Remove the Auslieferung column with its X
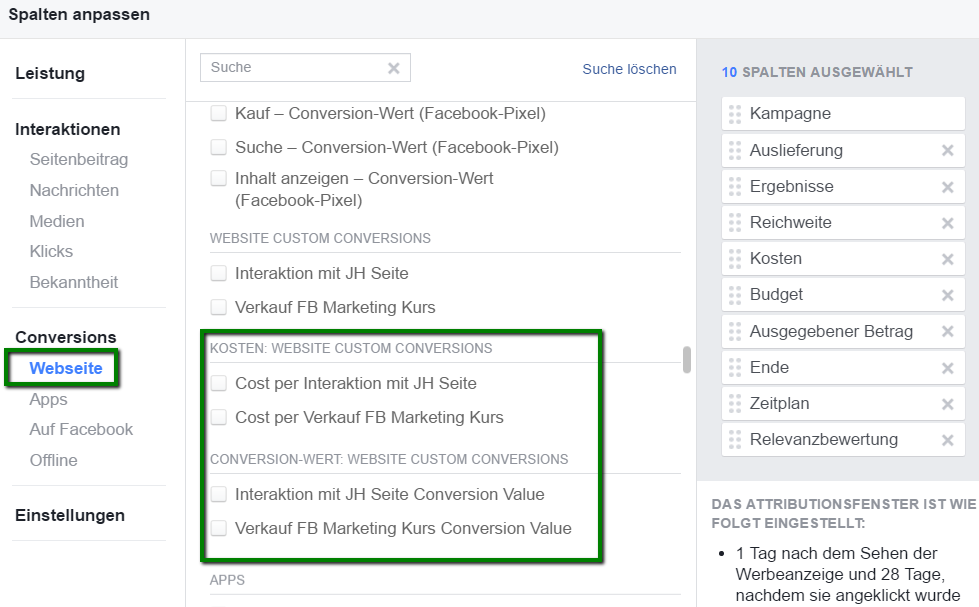 point(947,151)
